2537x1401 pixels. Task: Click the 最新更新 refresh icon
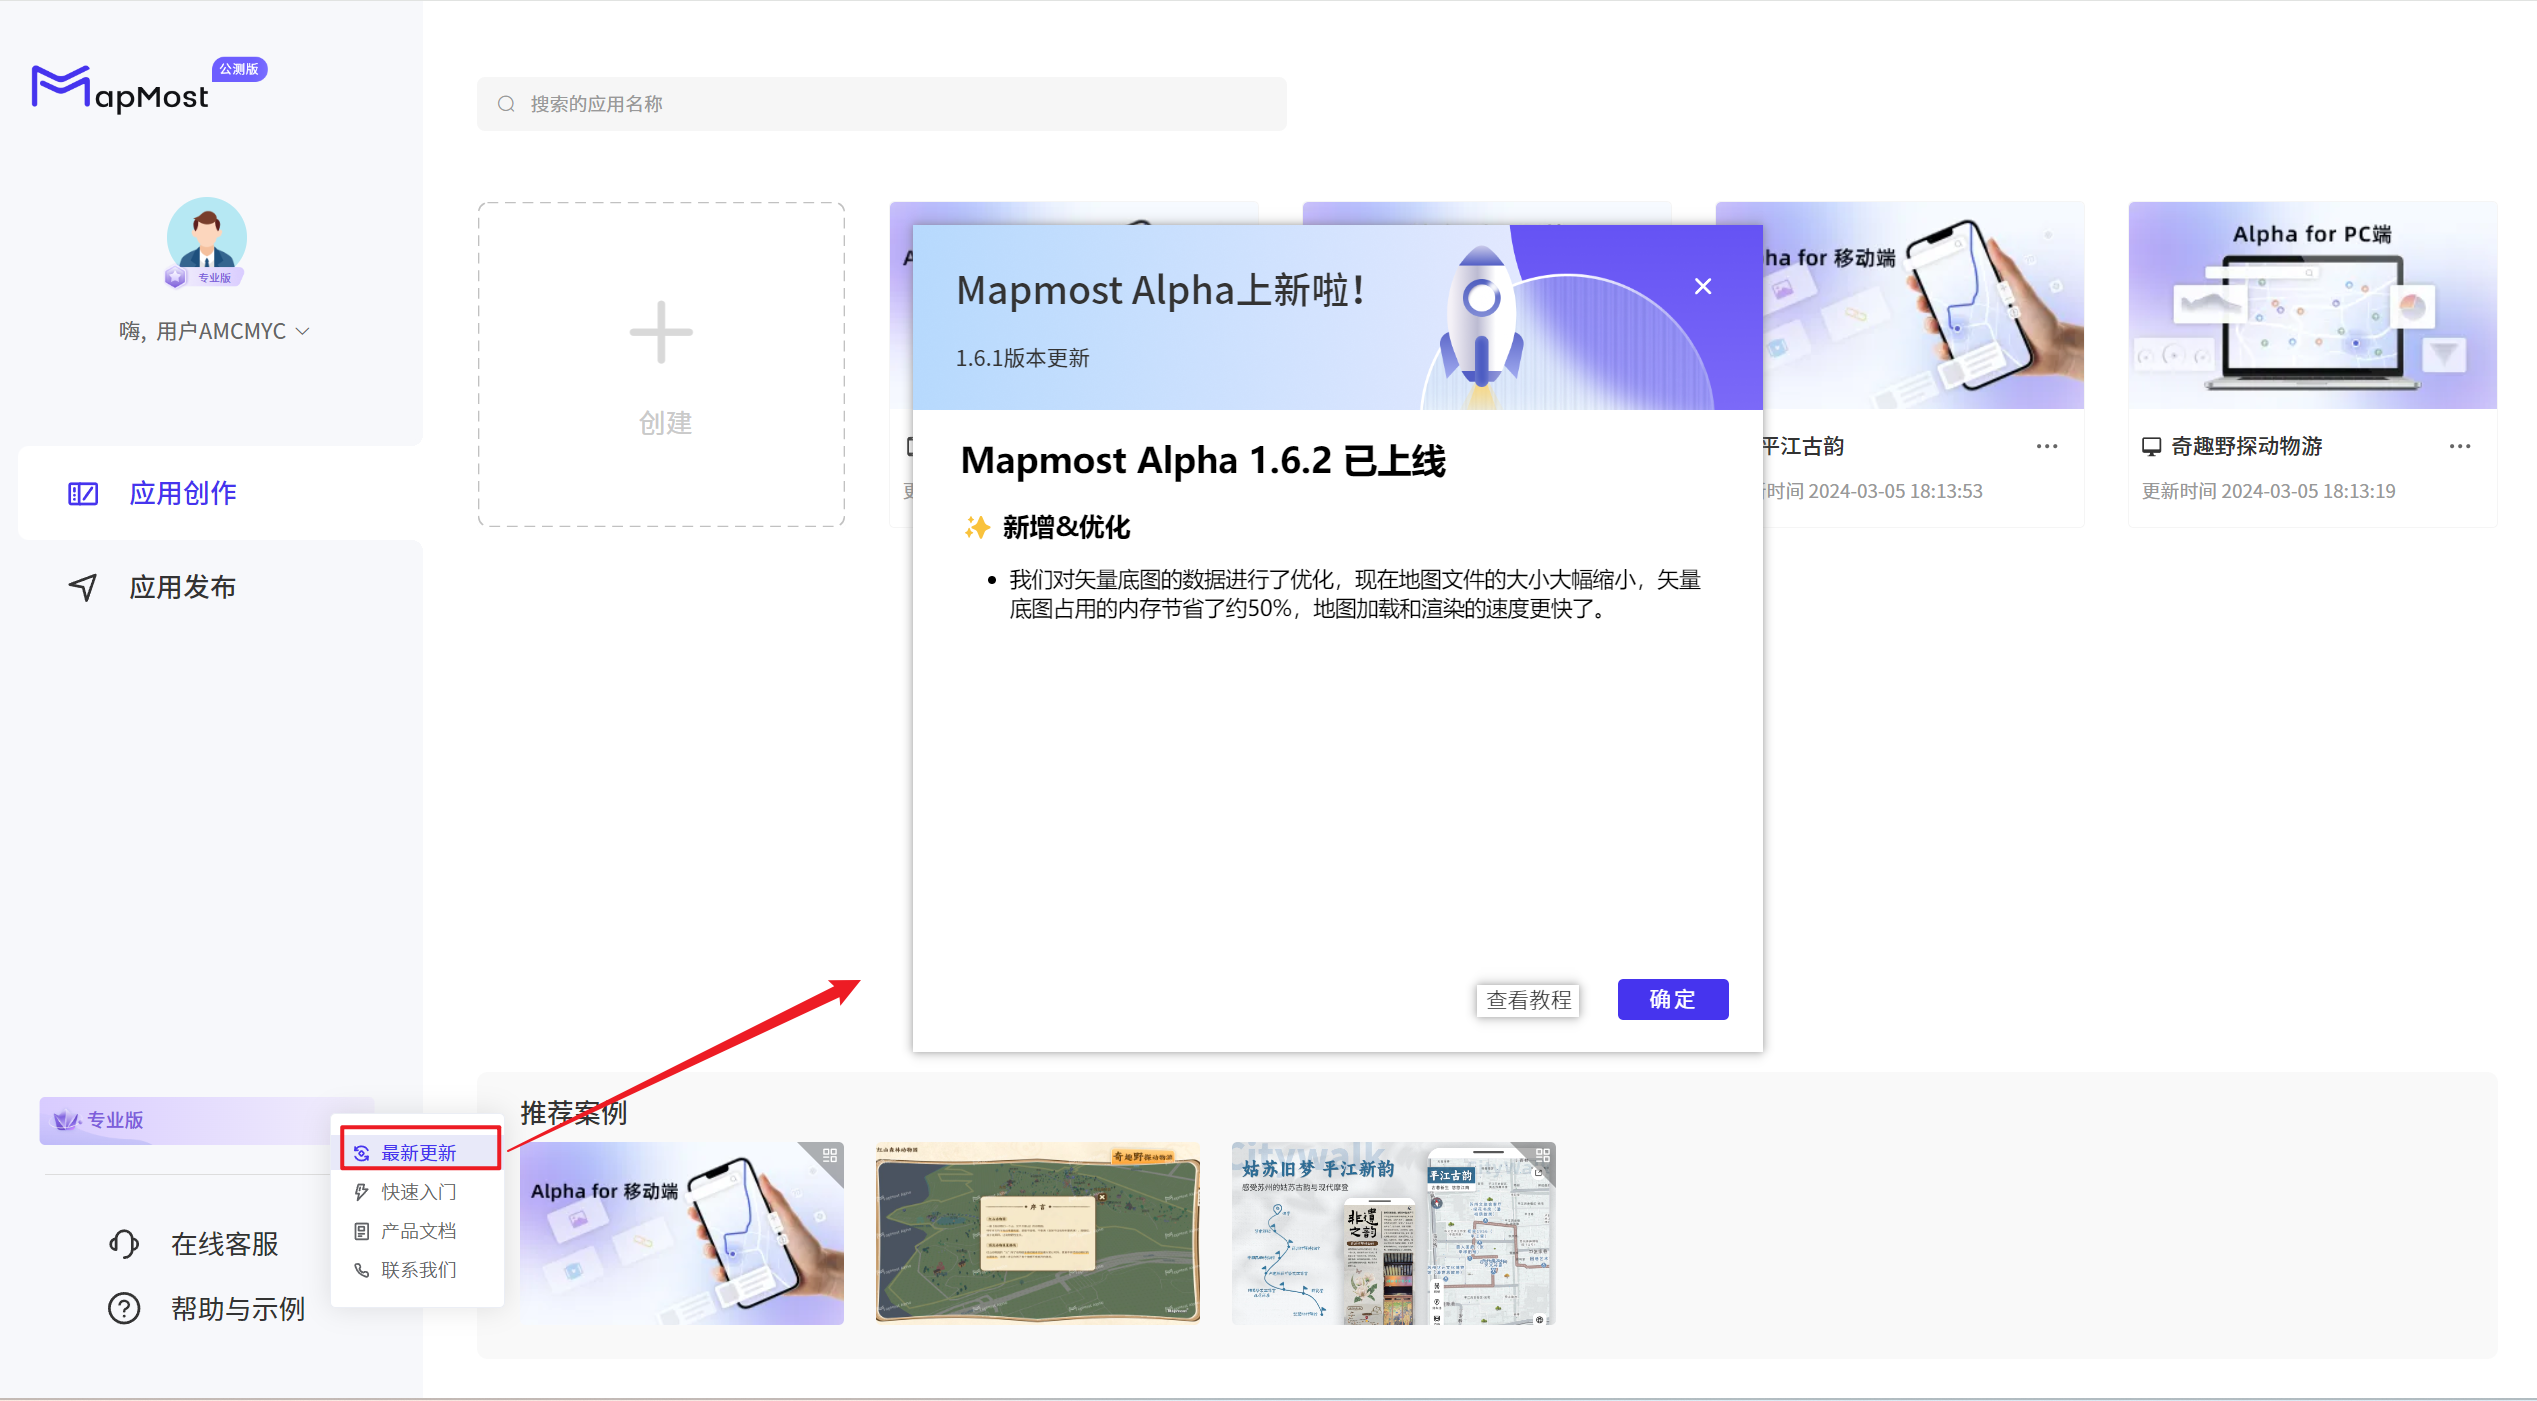coord(362,1153)
